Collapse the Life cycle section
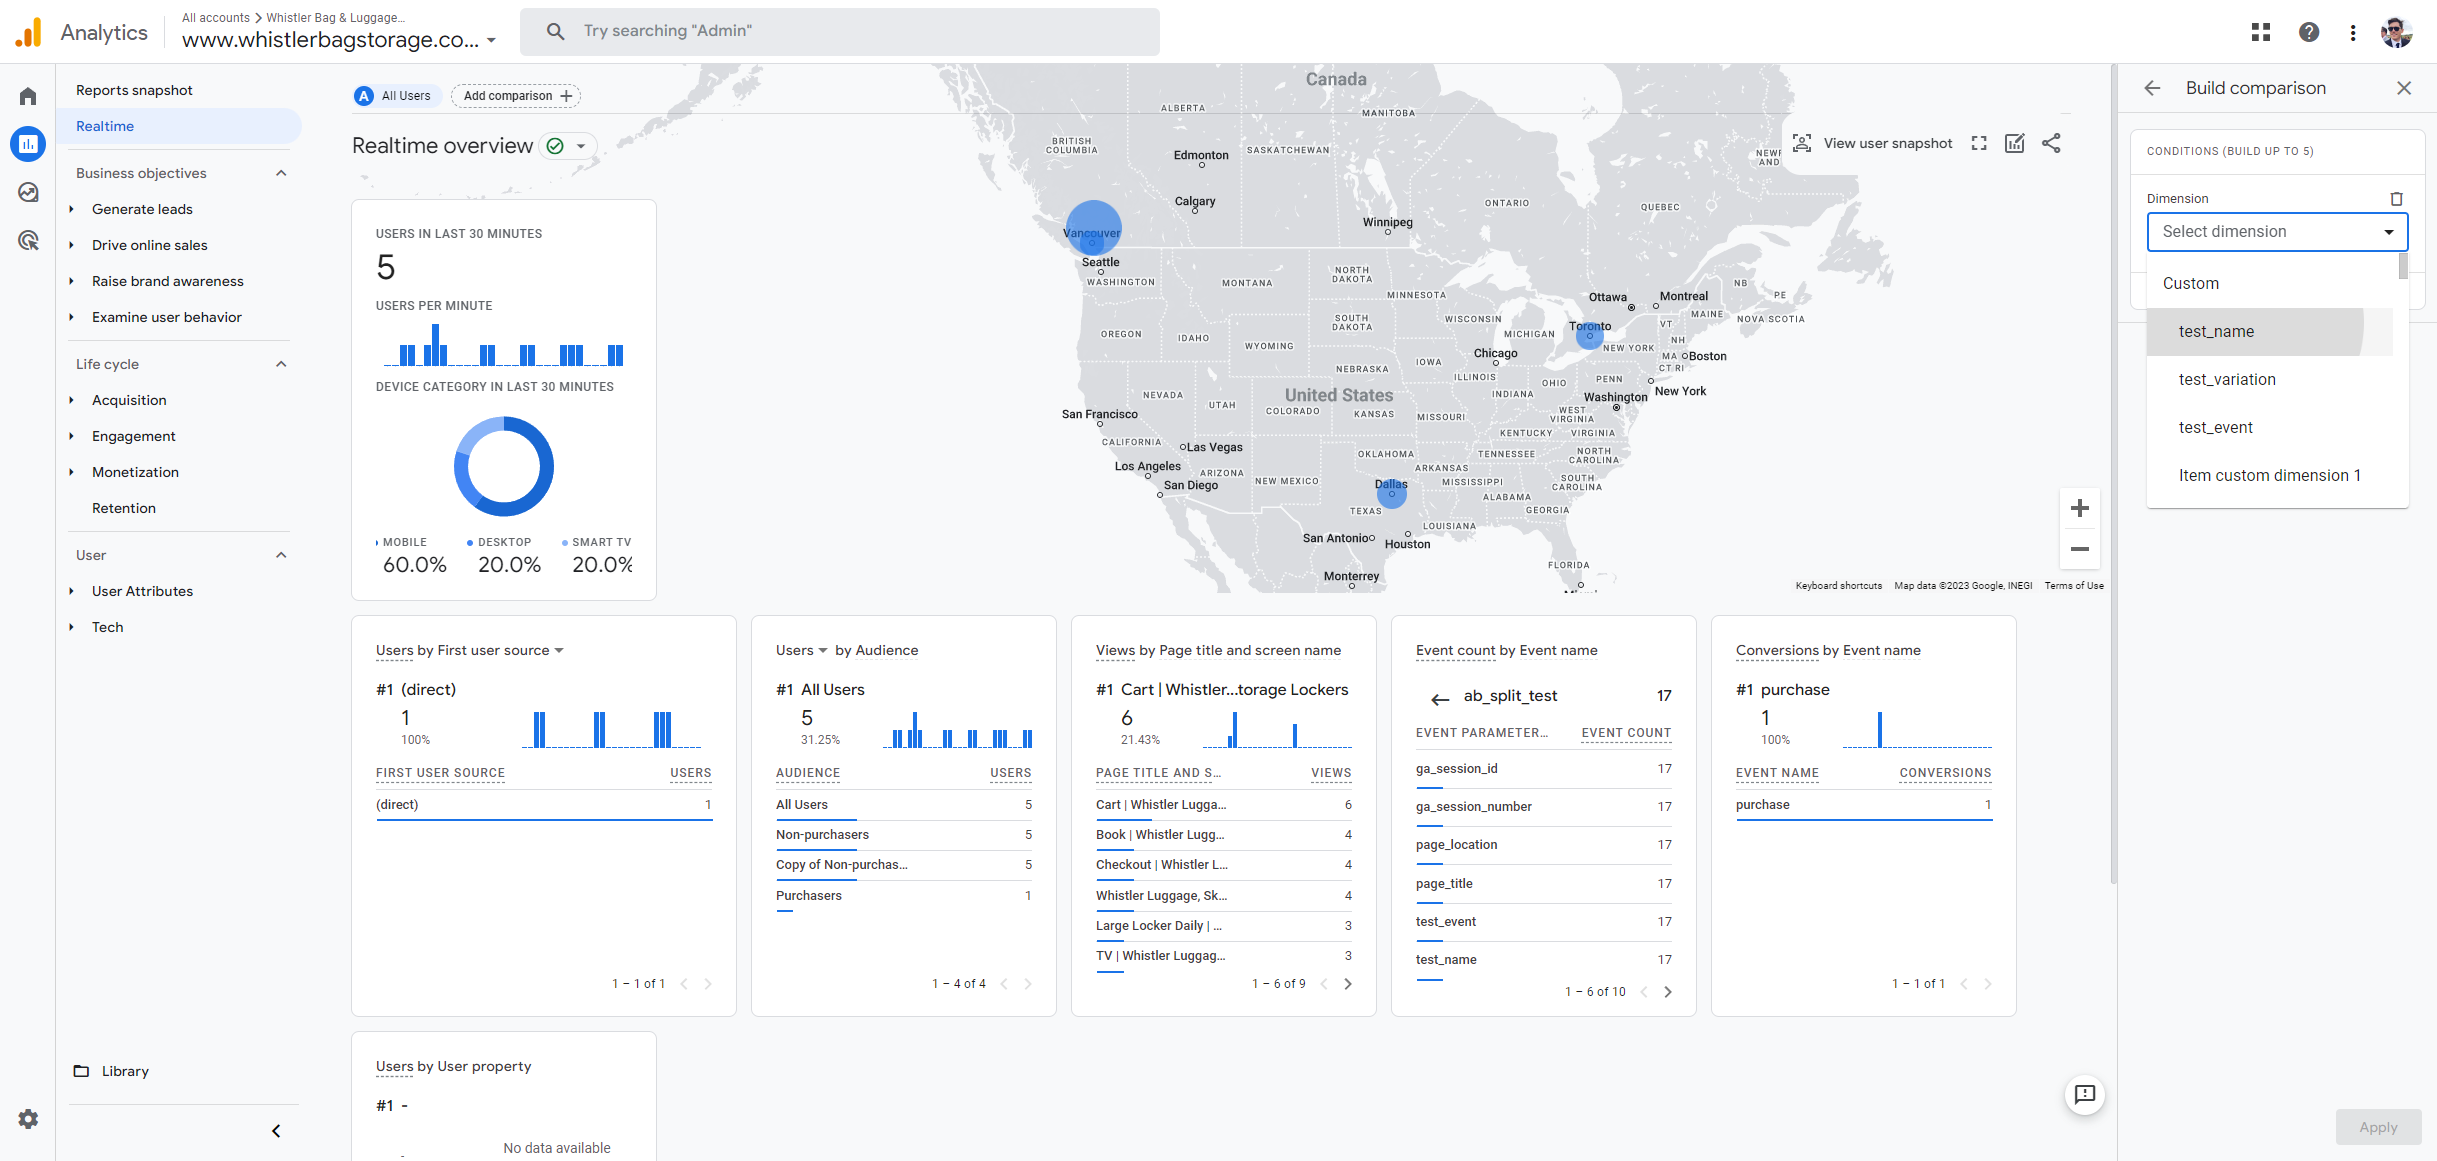Image resolution: width=2437 pixels, height=1161 pixels. coord(281,364)
